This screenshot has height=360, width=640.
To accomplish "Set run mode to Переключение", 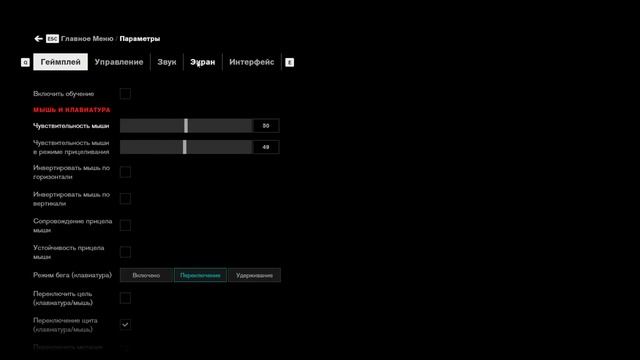I will point(200,275).
